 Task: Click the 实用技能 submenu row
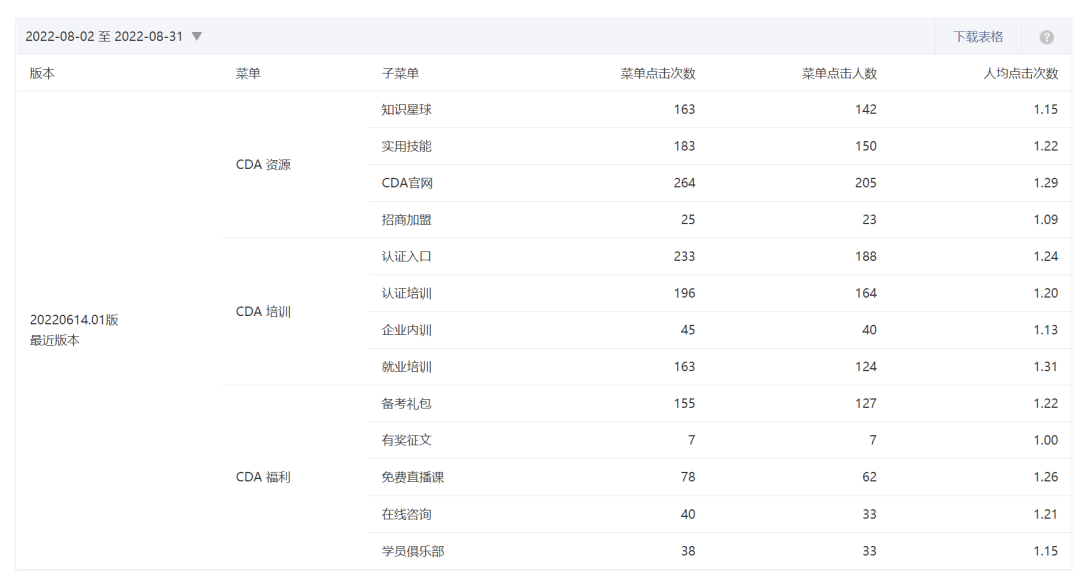720,146
